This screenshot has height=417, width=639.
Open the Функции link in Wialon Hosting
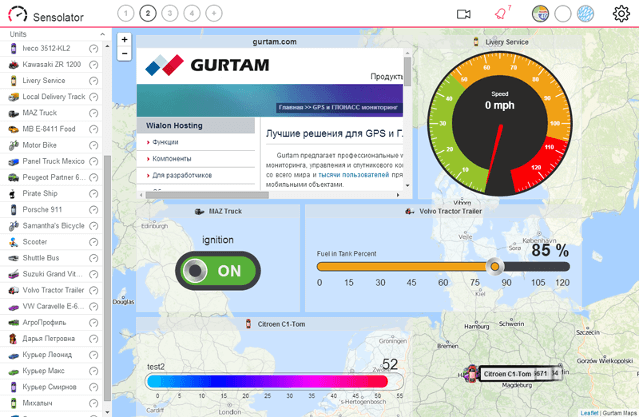[165, 142]
